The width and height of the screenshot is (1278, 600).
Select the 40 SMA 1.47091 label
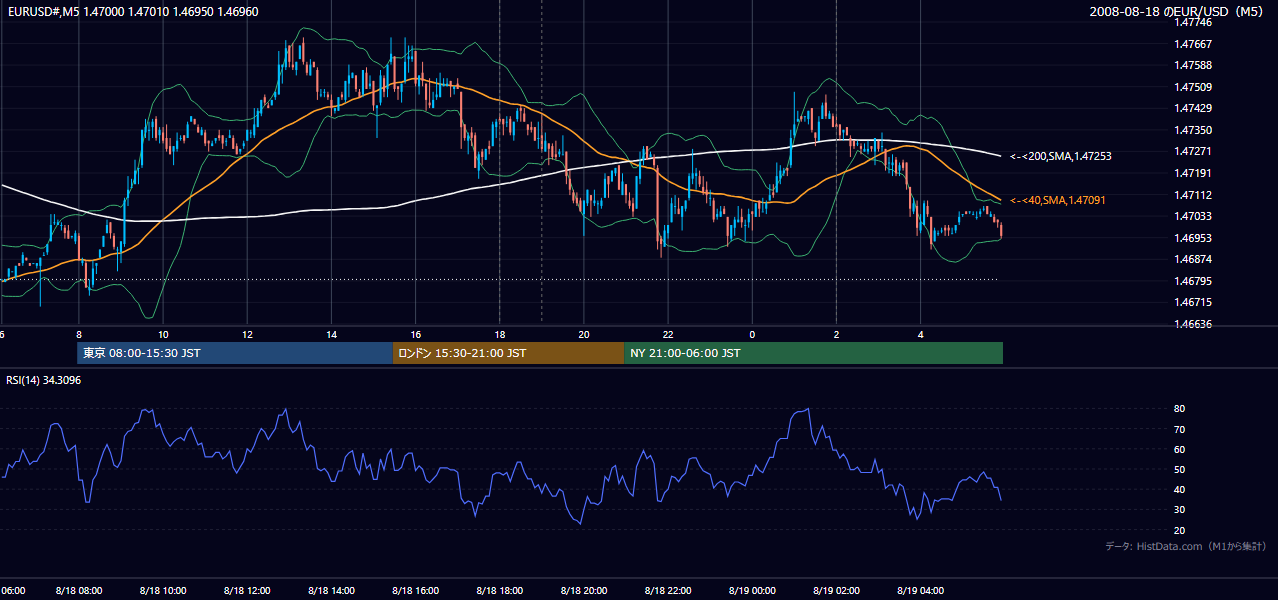coord(1058,200)
